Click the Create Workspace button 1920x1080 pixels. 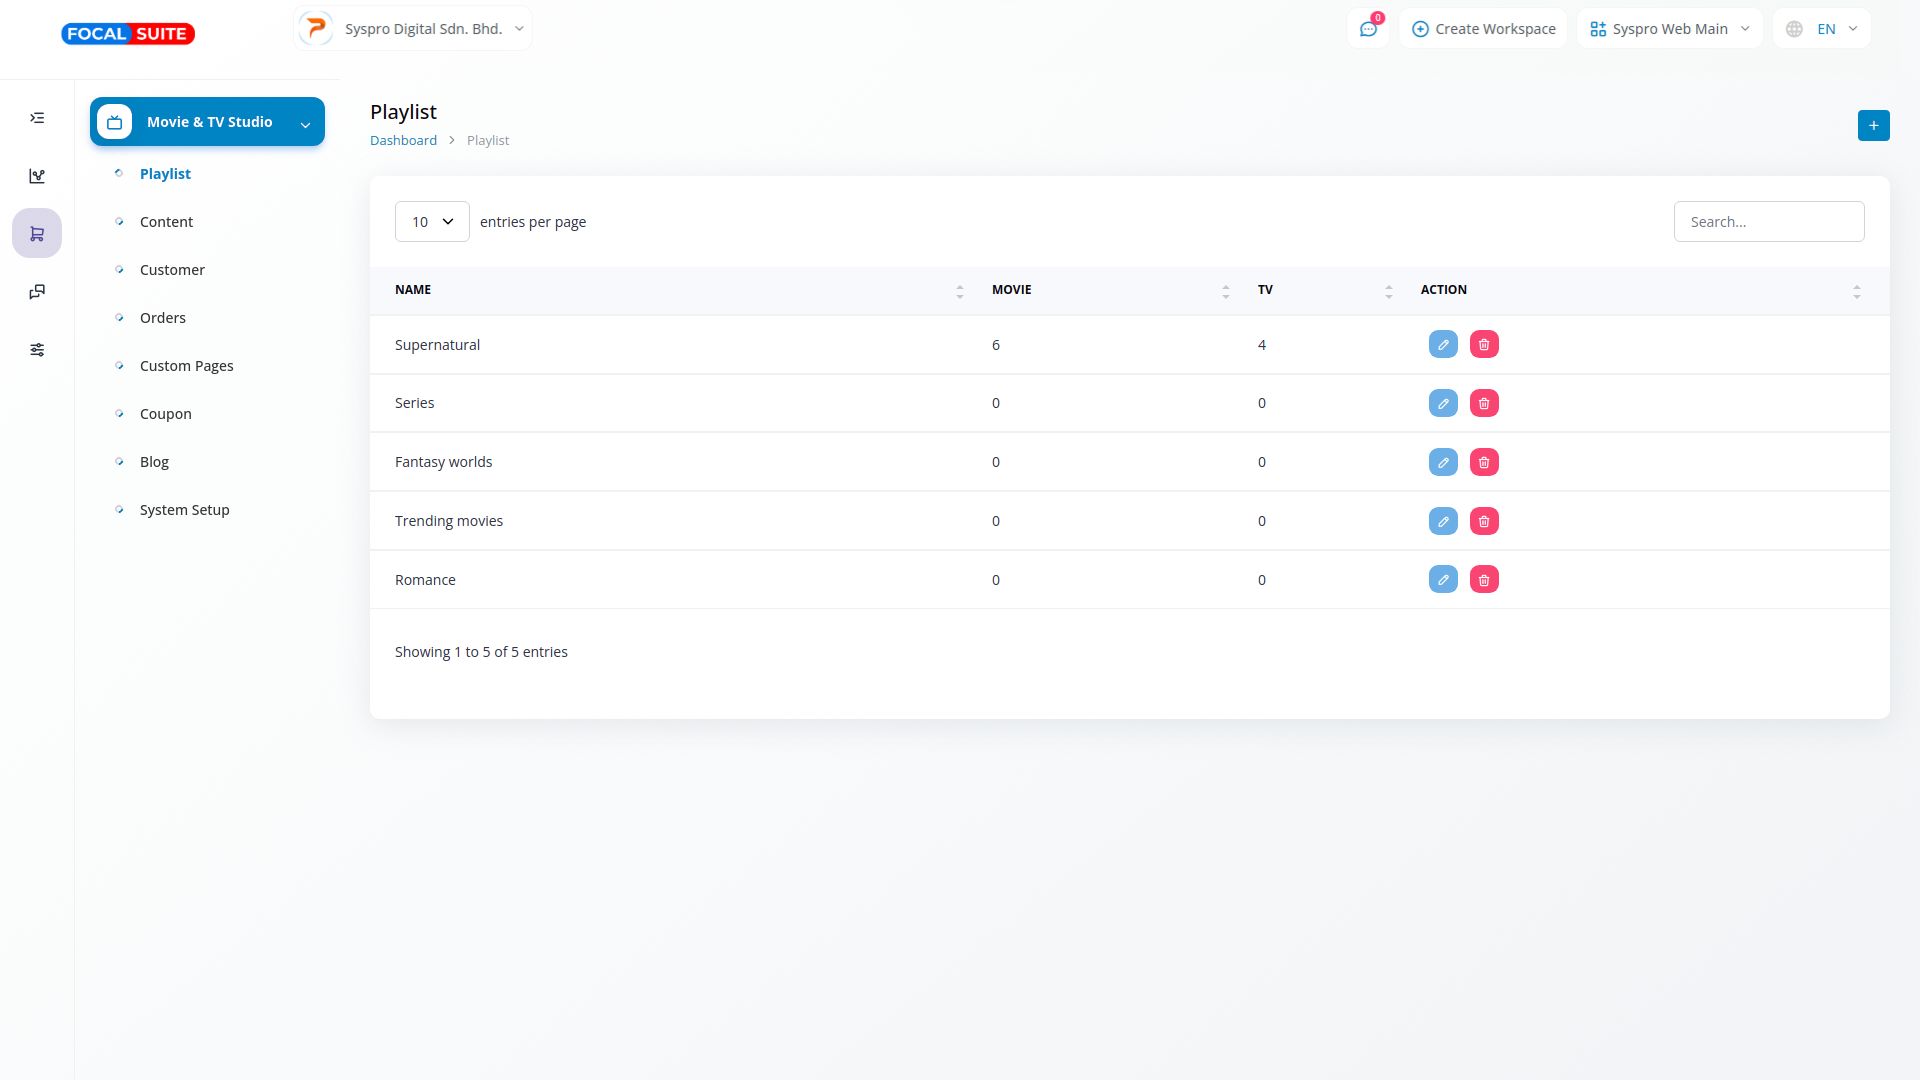click(1483, 29)
